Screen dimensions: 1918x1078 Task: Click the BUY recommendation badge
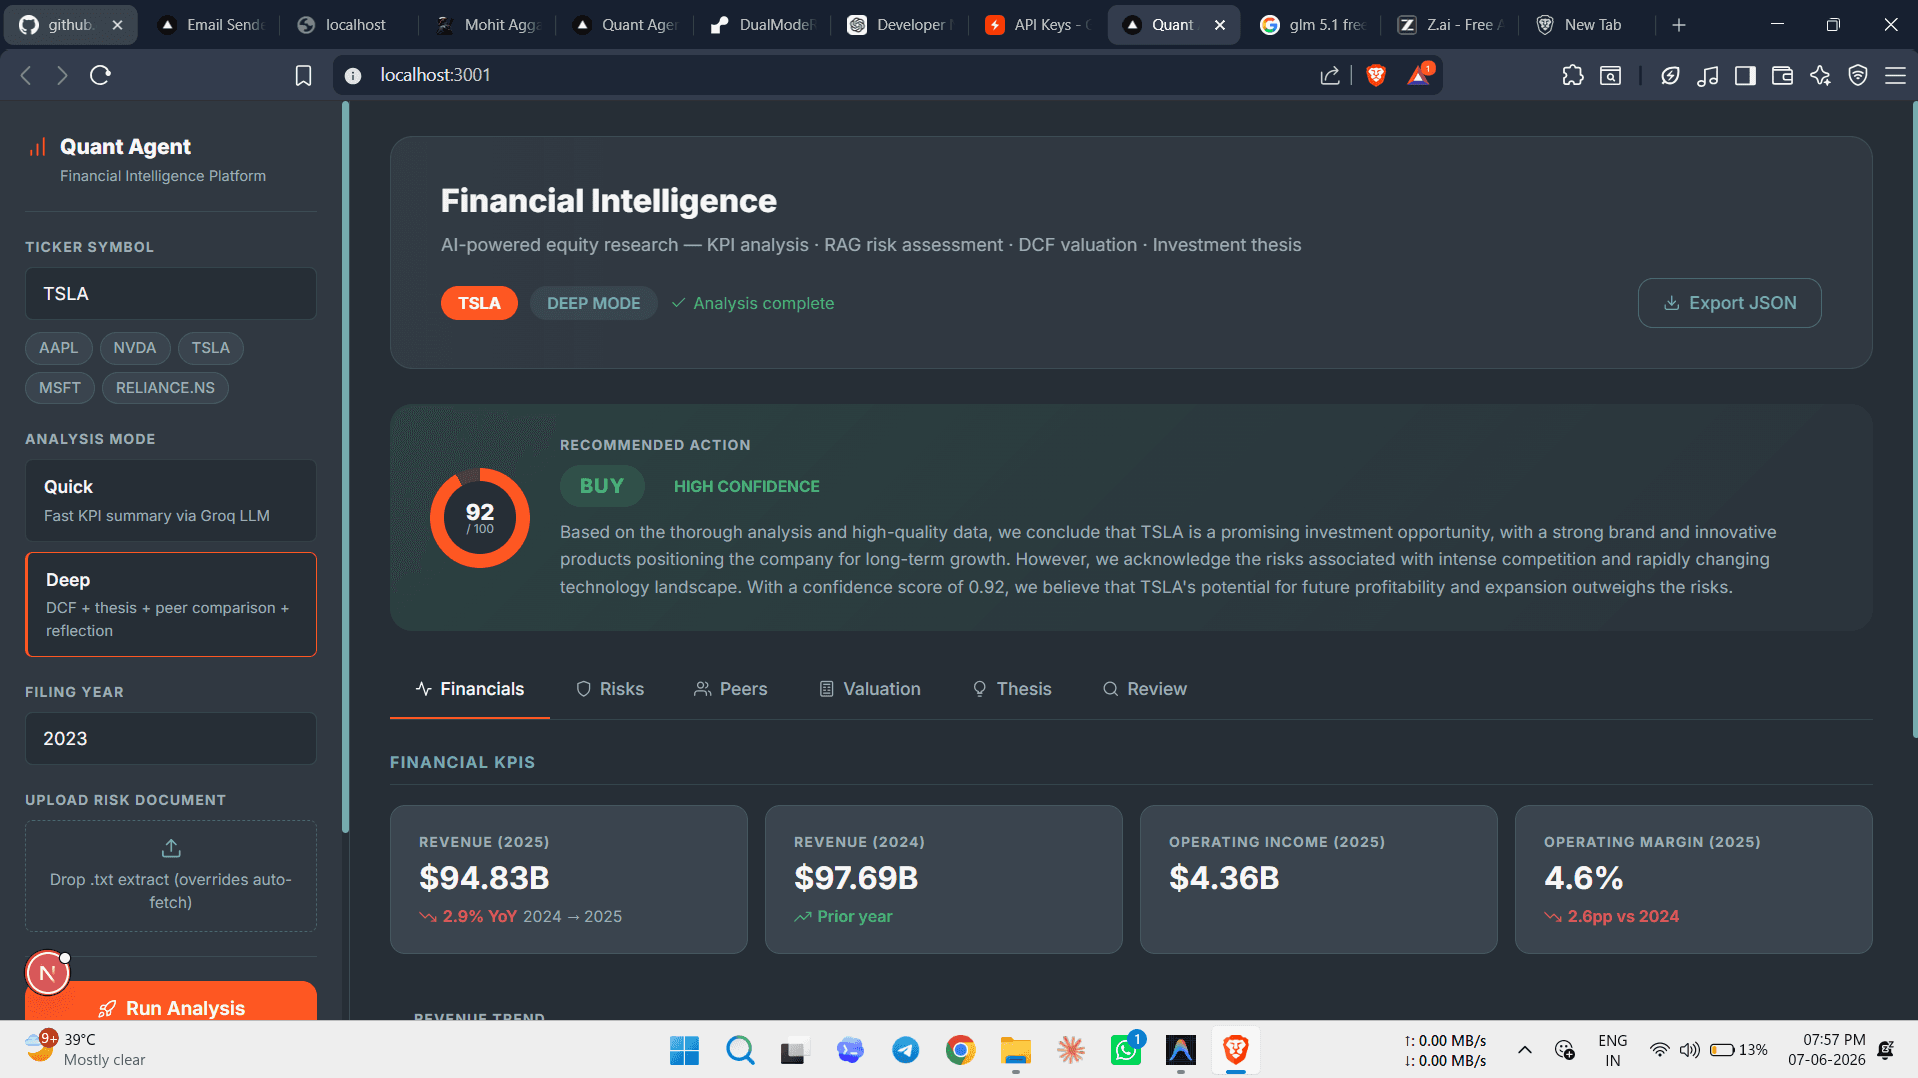pos(602,486)
